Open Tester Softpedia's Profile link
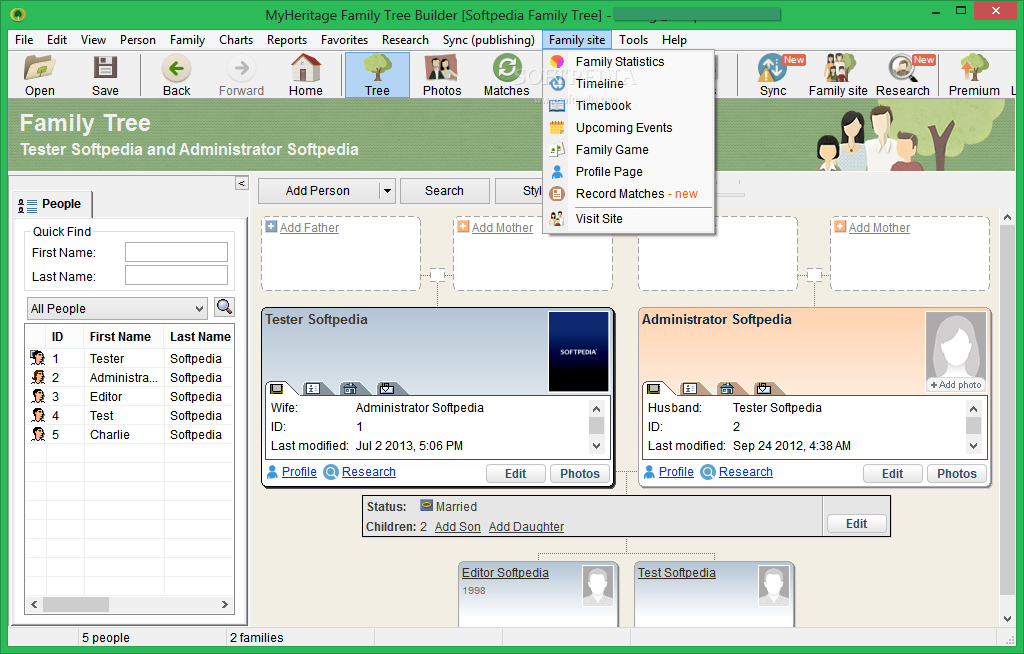Screen dimensions: 1024x654 [299, 472]
